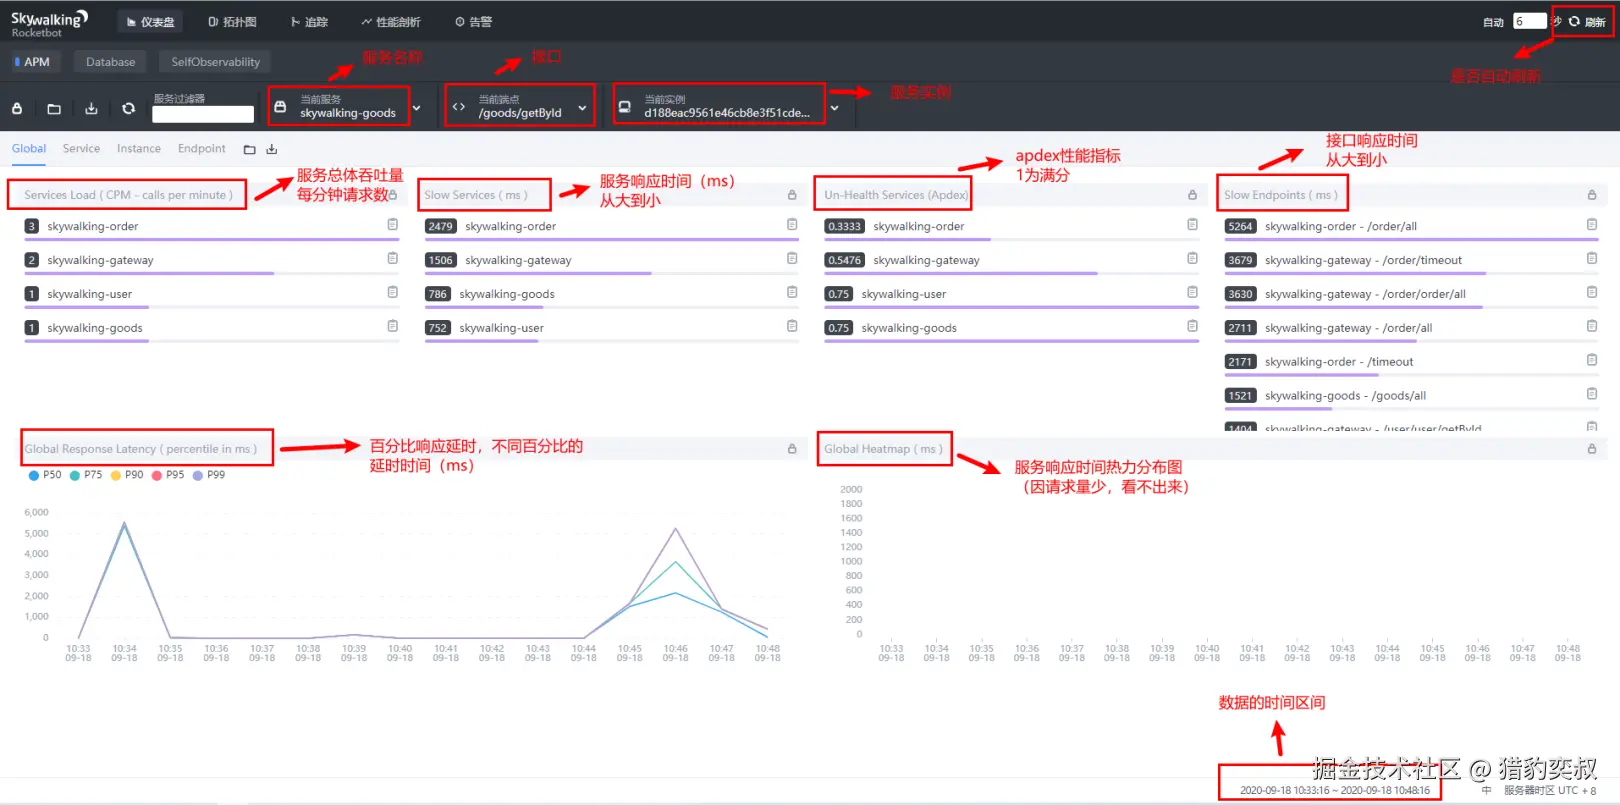
Task: Open the 当前服务 skywalking-goods service dropdown
Action: click(348, 106)
